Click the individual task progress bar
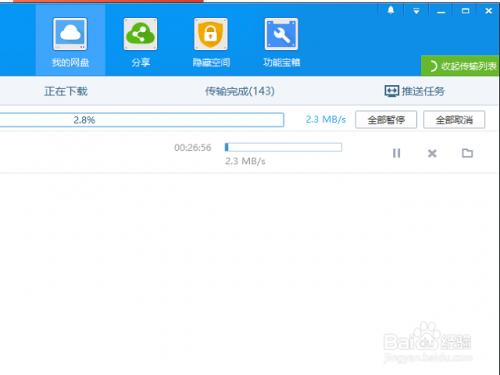This screenshot has width=500, height=375. 283,147
